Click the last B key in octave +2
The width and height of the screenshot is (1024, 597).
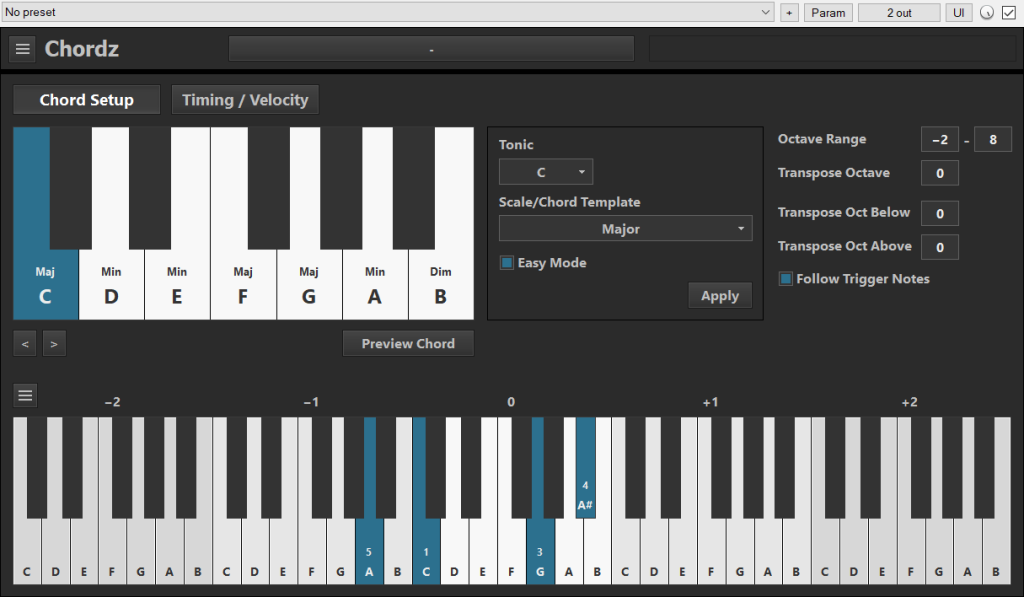(996, 552)
